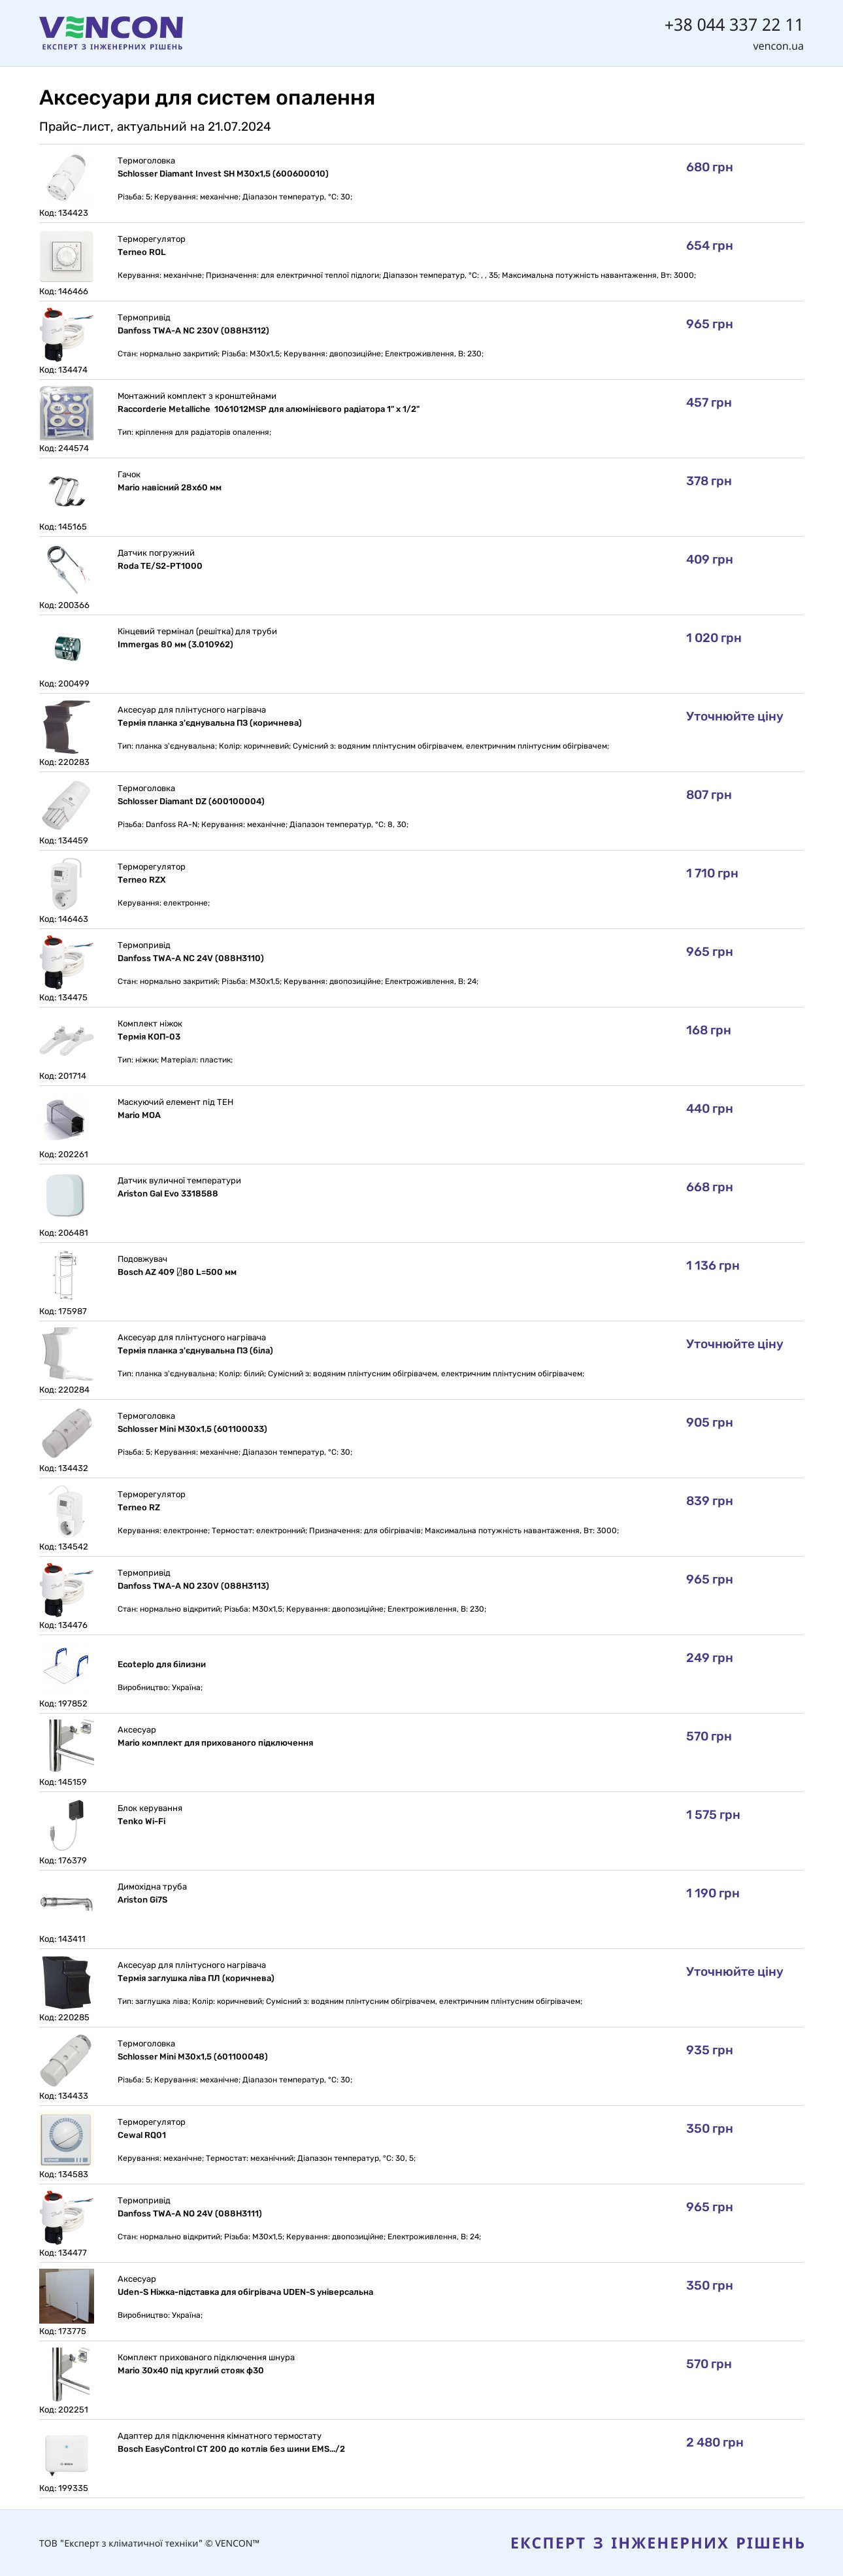Select Bosch EasyControl CT 200 adapter title
The image size is (843, 2576).
[231, 2449]
